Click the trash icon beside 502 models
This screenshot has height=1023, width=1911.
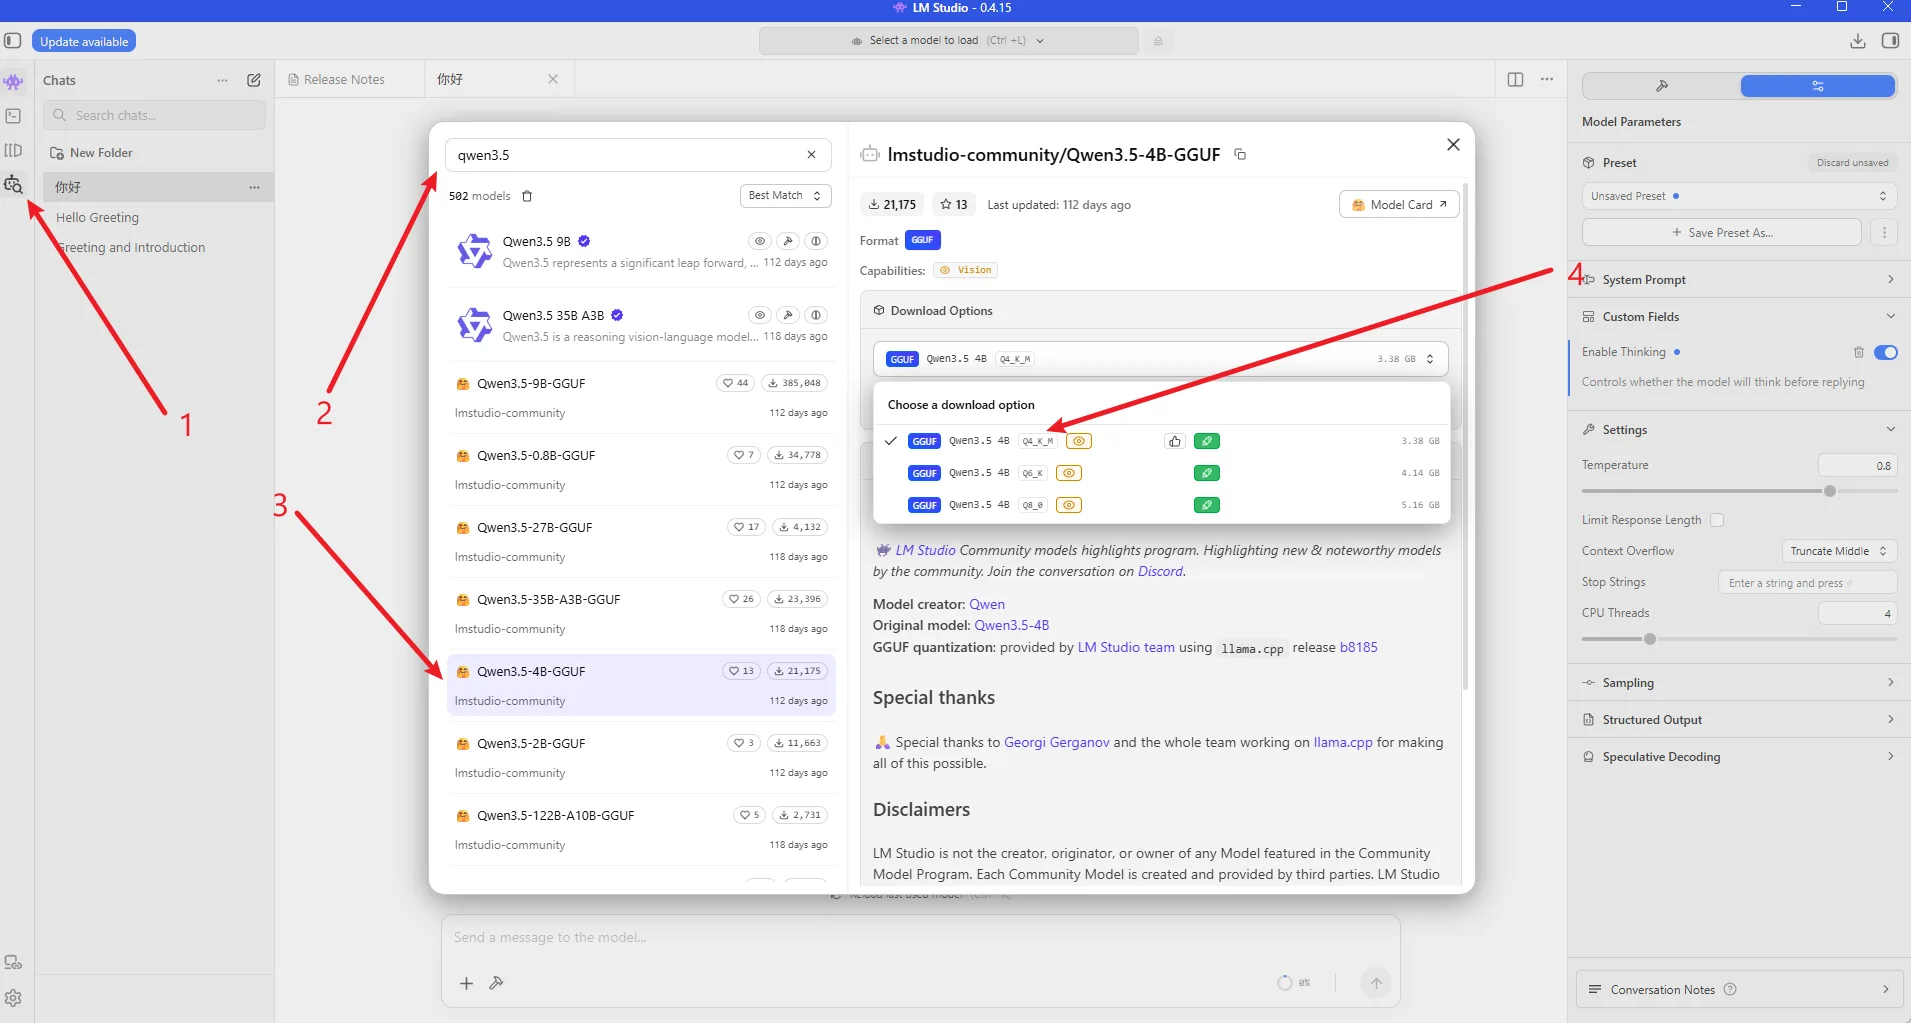tap(527, 196)
